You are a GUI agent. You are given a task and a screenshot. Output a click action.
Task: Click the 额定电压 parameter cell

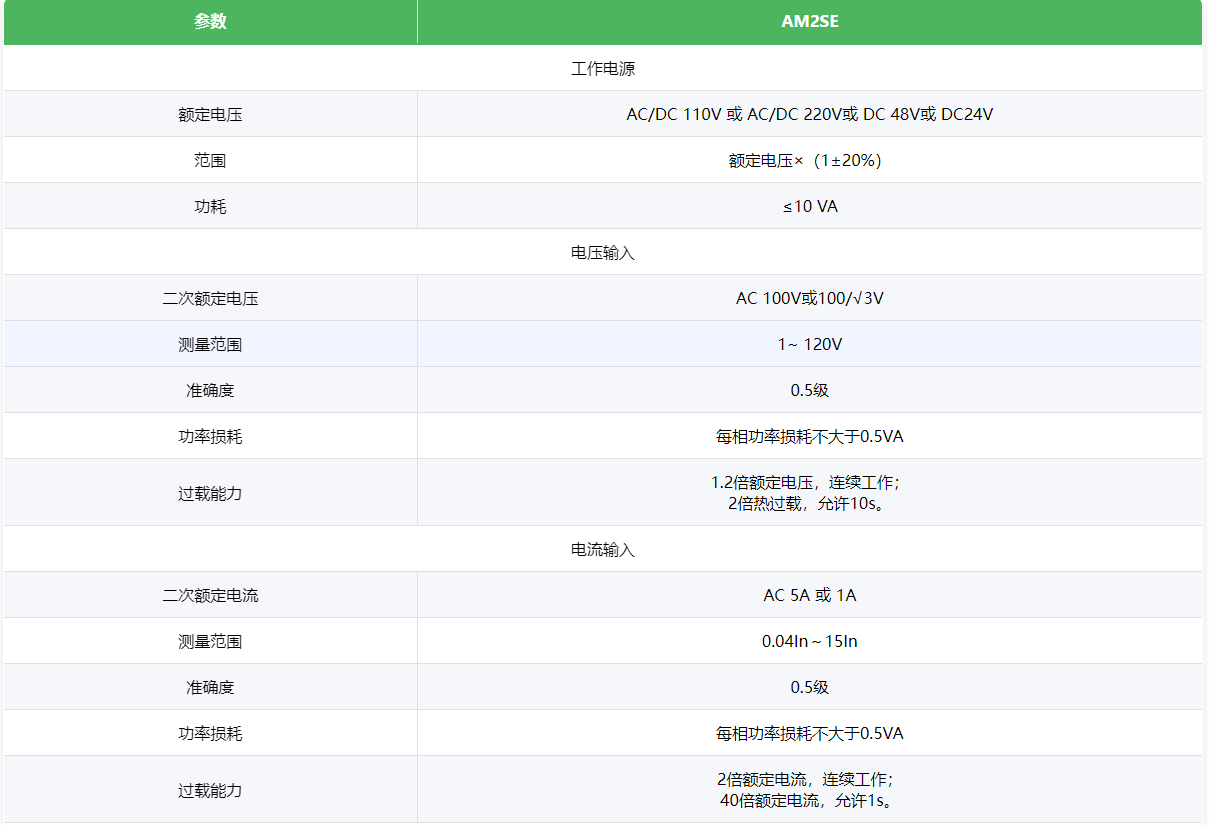[x=210, y=114]
